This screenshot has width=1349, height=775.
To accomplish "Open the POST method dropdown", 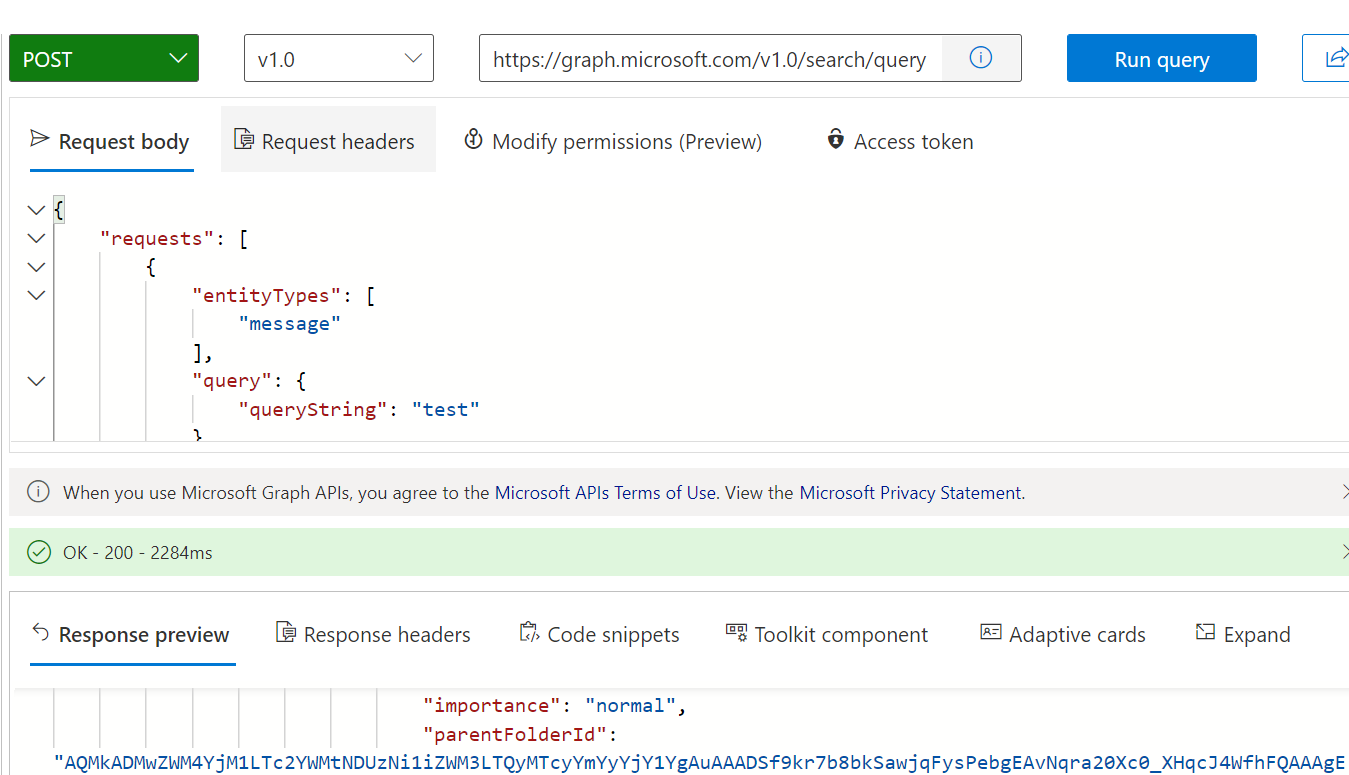I will [104, 58].
